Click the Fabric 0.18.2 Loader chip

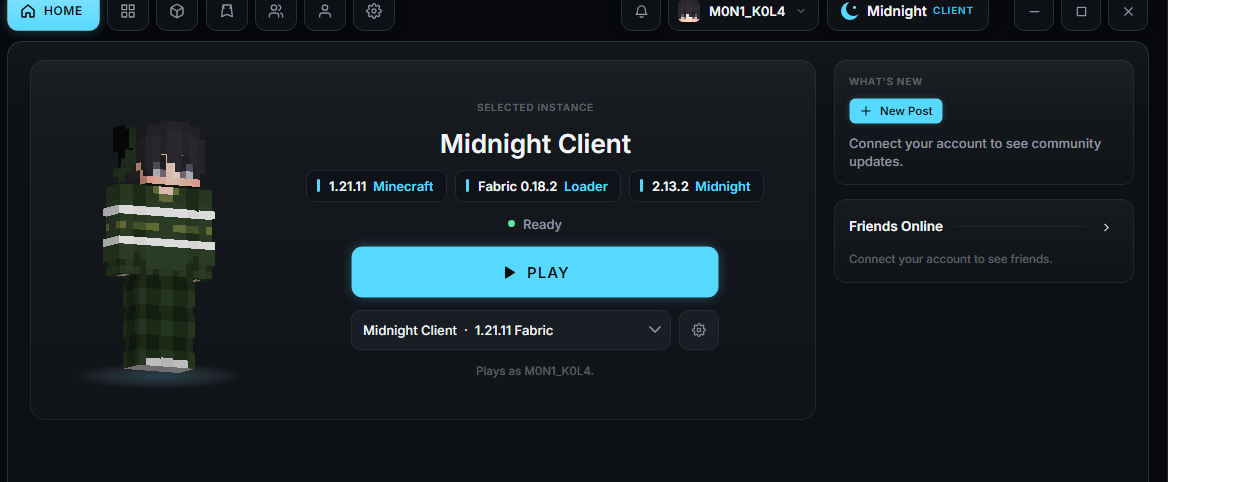click(538, 186)
